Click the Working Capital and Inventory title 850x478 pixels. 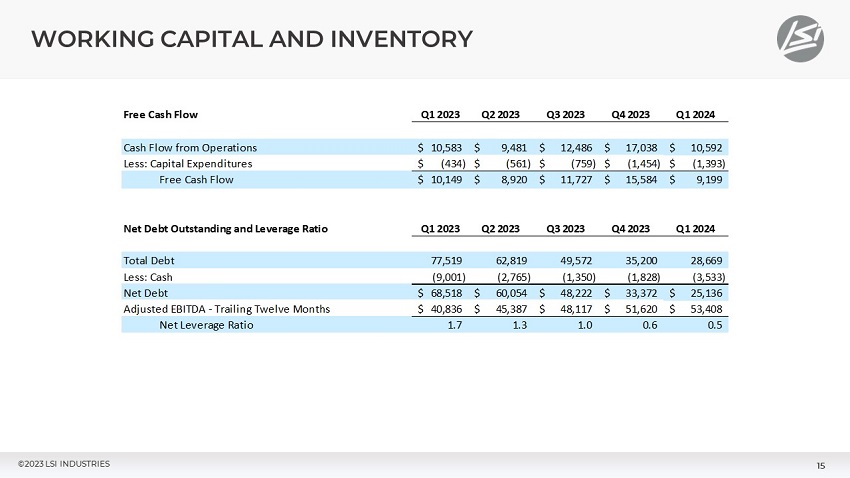pyautogui.click(x=252, y=39)
